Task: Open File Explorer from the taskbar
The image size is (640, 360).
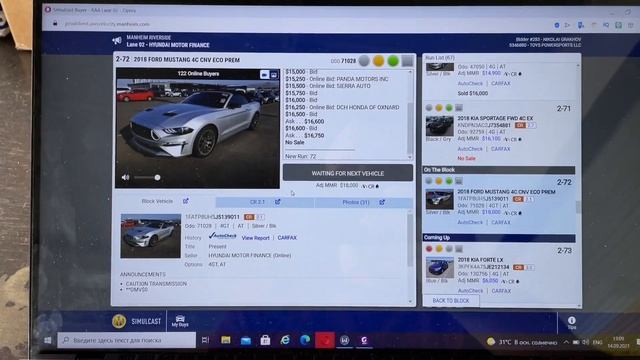Action: (226, 340)
